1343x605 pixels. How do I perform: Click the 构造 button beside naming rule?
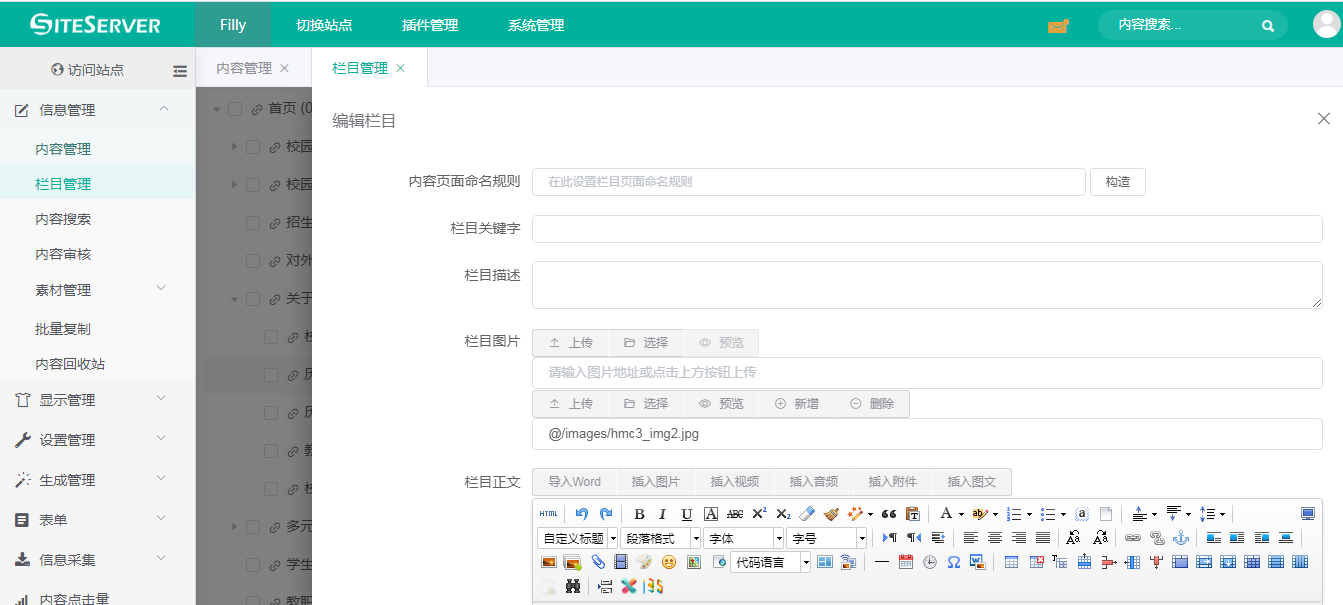(x=1117, y=182)
